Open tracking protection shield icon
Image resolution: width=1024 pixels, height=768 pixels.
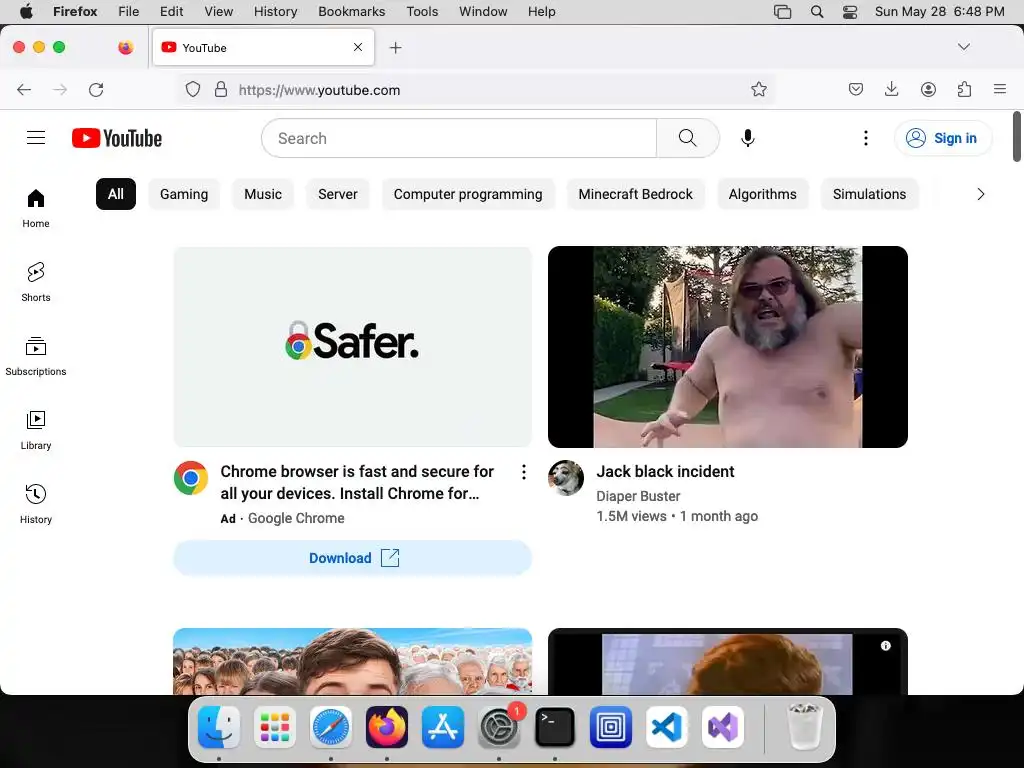[193, 89]
